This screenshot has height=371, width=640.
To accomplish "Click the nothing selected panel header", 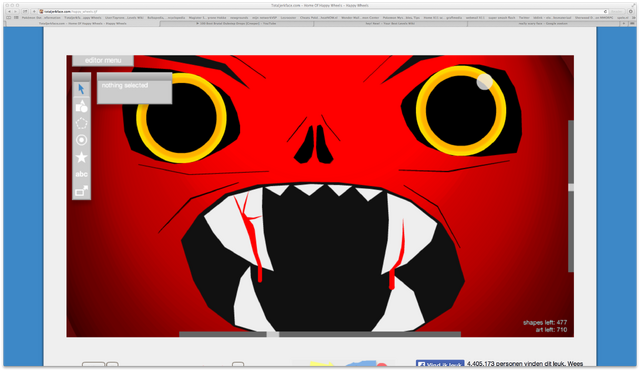I will (x=134, y=76).
